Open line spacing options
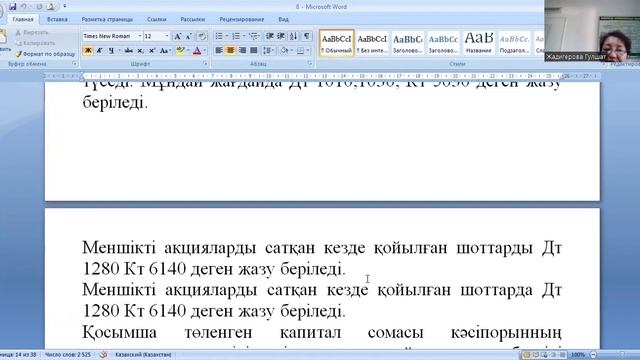Viewport: 640px width, 360px height. [268, 51]
